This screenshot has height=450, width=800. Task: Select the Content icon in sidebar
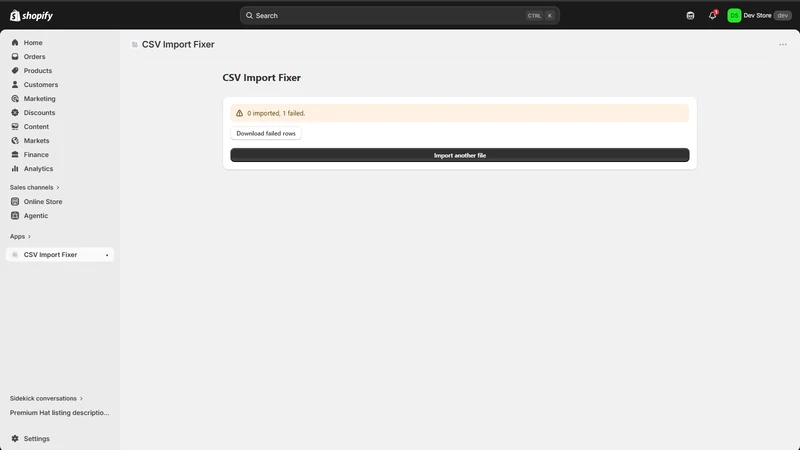pos(15,127)
